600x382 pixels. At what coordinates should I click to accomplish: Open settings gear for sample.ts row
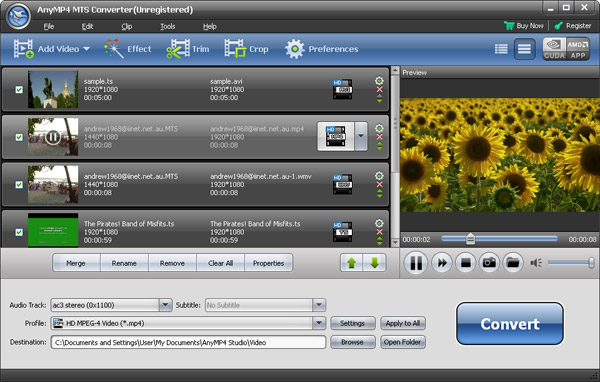(x=379, y=81)
